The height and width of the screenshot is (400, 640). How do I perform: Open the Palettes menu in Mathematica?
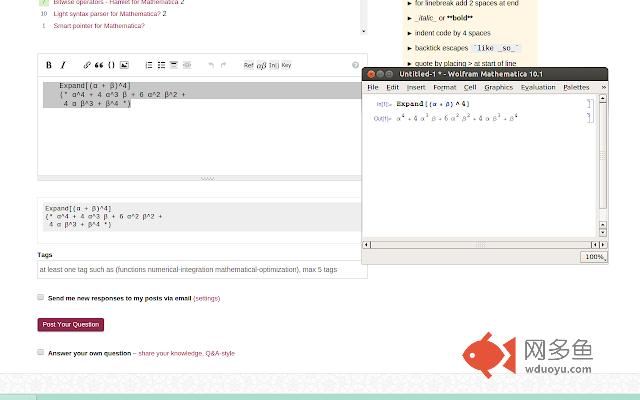tap(576, 87)
